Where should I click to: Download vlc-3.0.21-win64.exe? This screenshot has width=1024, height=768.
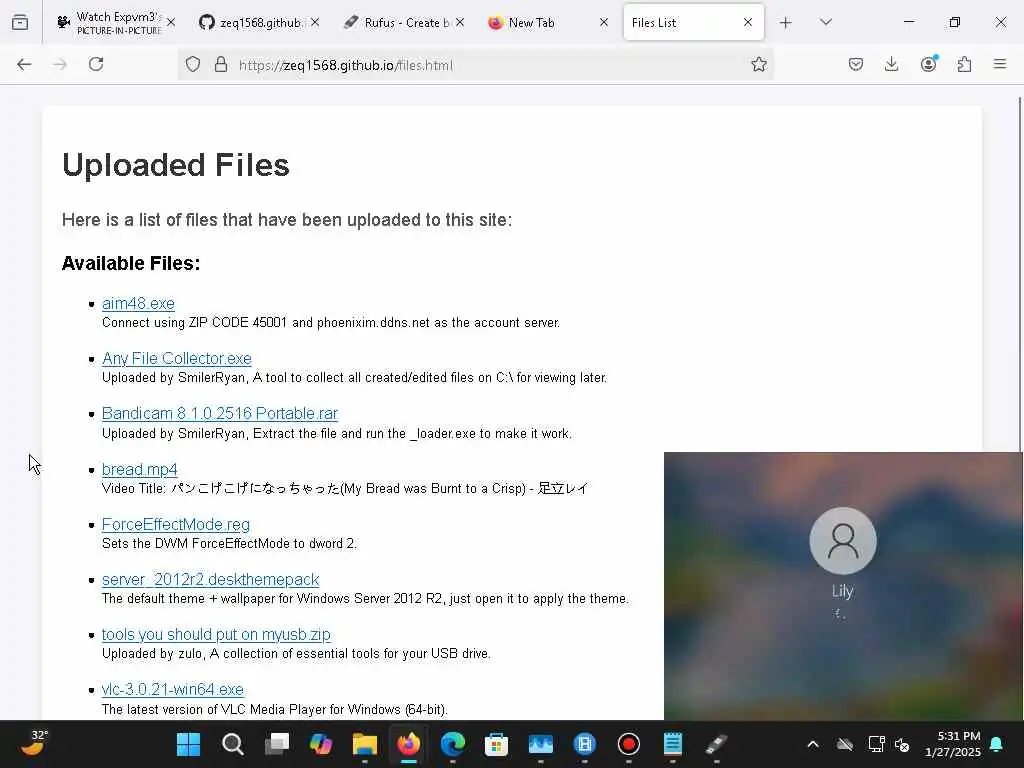pyautogui.click(x=173, y=690)
